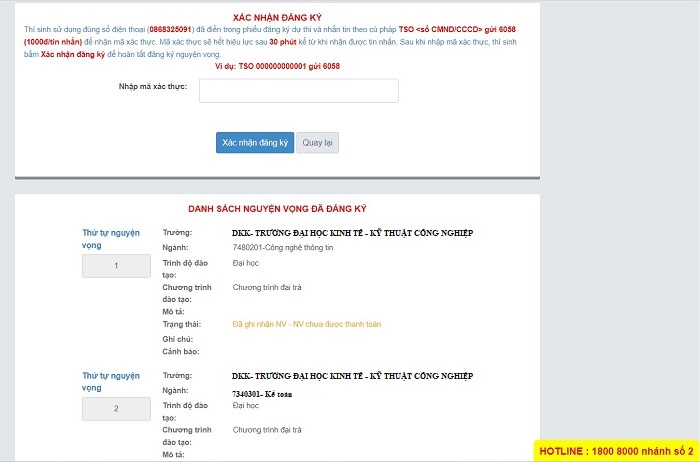Click the "DANH SÁCH NGUYỆN VỌNG ĐÃ ĐĂNG KÝ" heading
The height and width of the screenshot is (462, 700).
(x=277, y=209)
